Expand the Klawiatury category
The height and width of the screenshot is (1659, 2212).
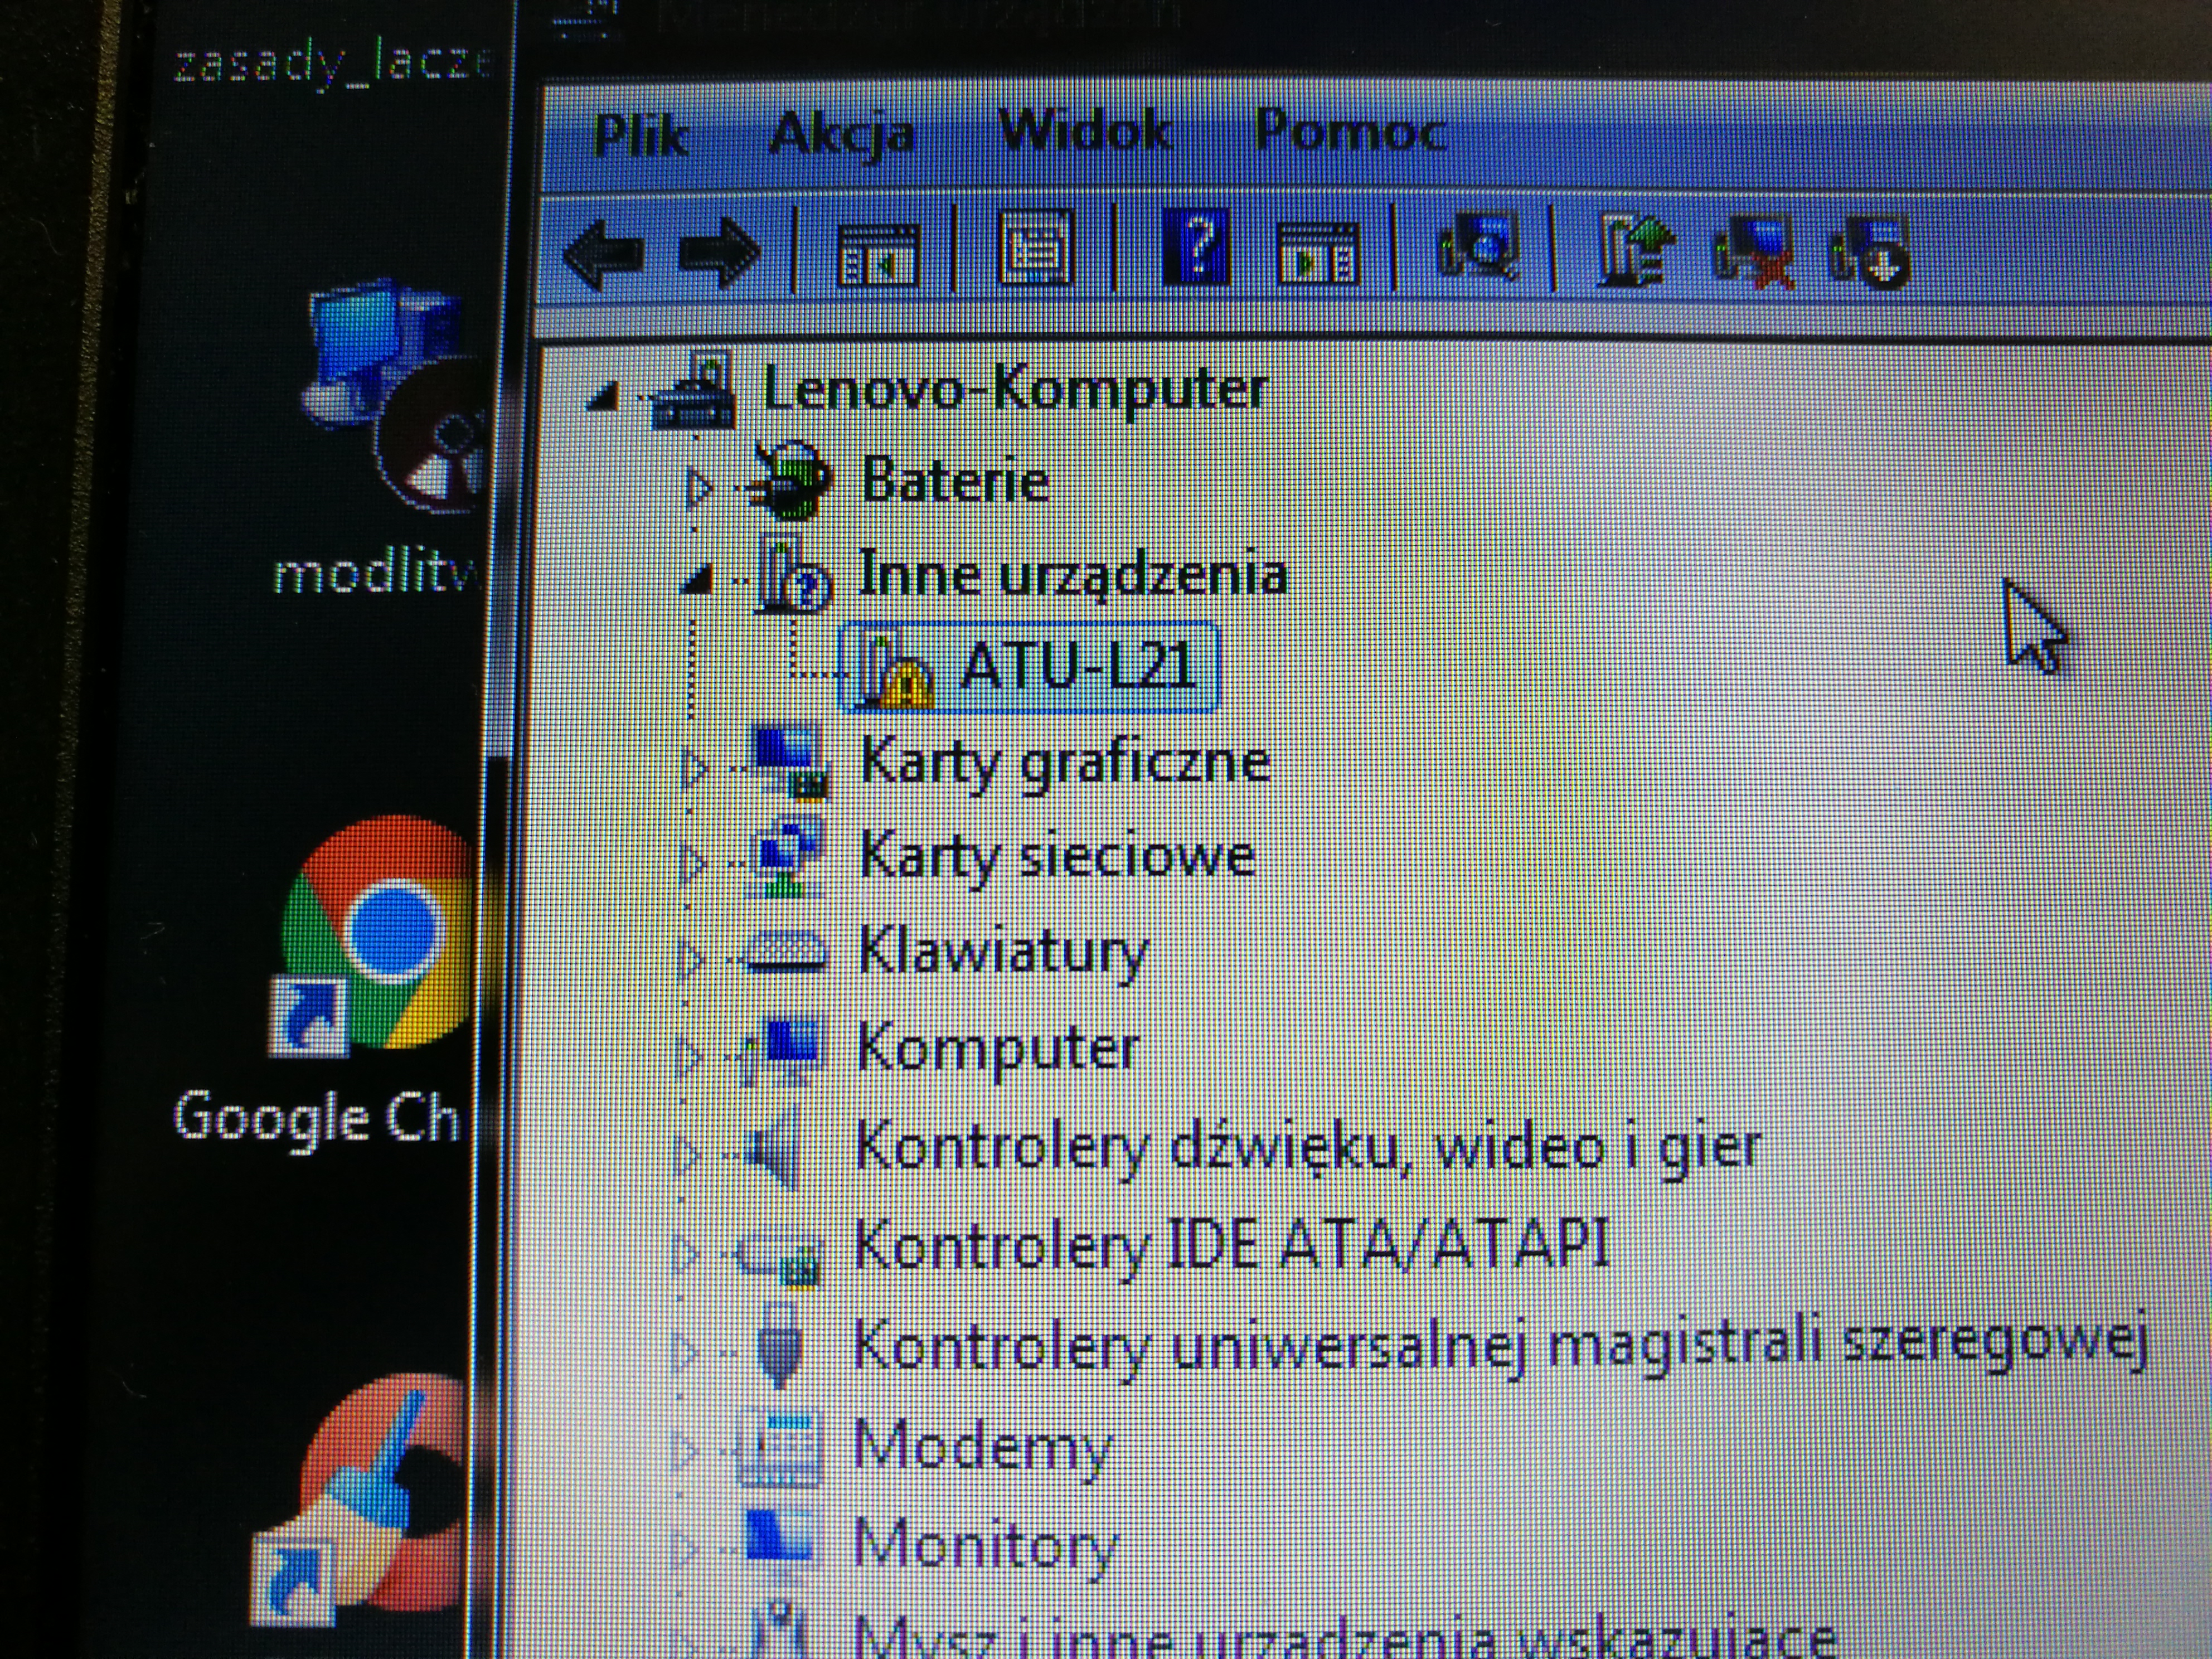point(690,959)
